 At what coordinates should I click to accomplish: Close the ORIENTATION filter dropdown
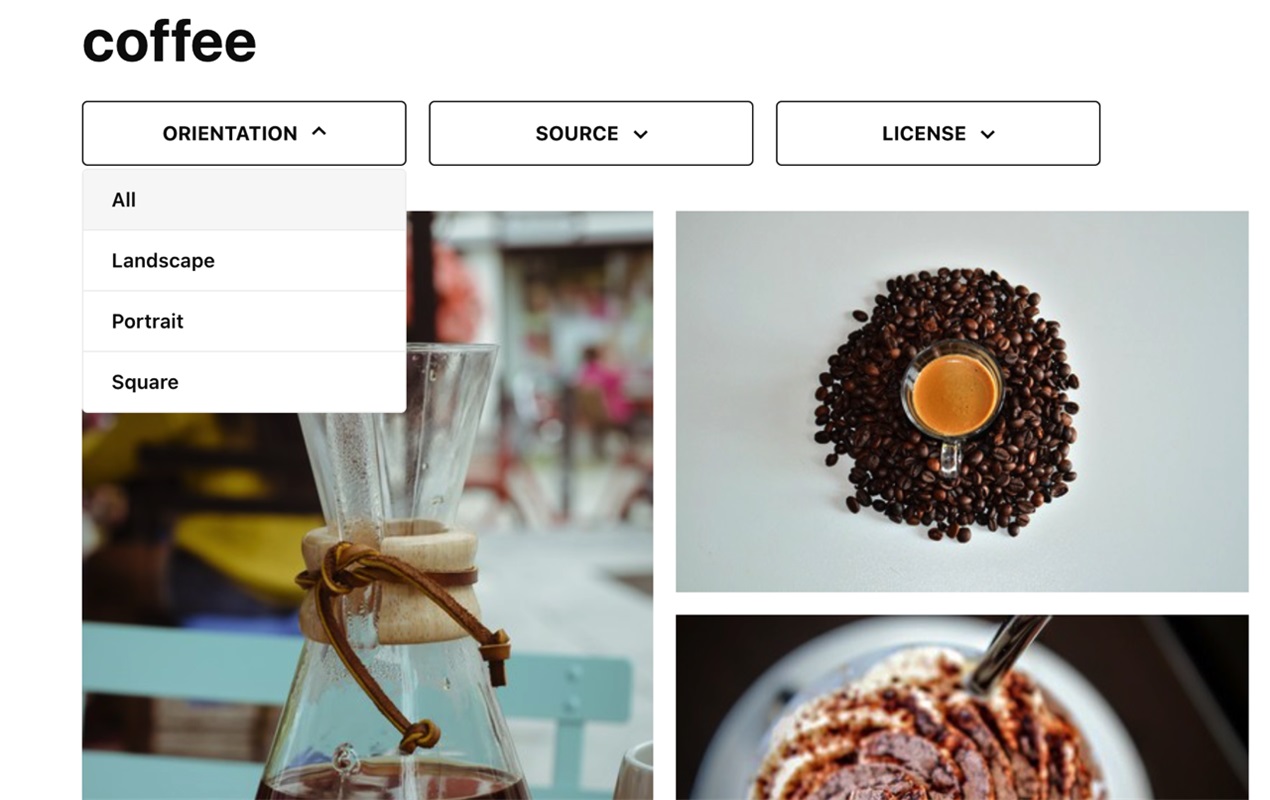(244, 133)
